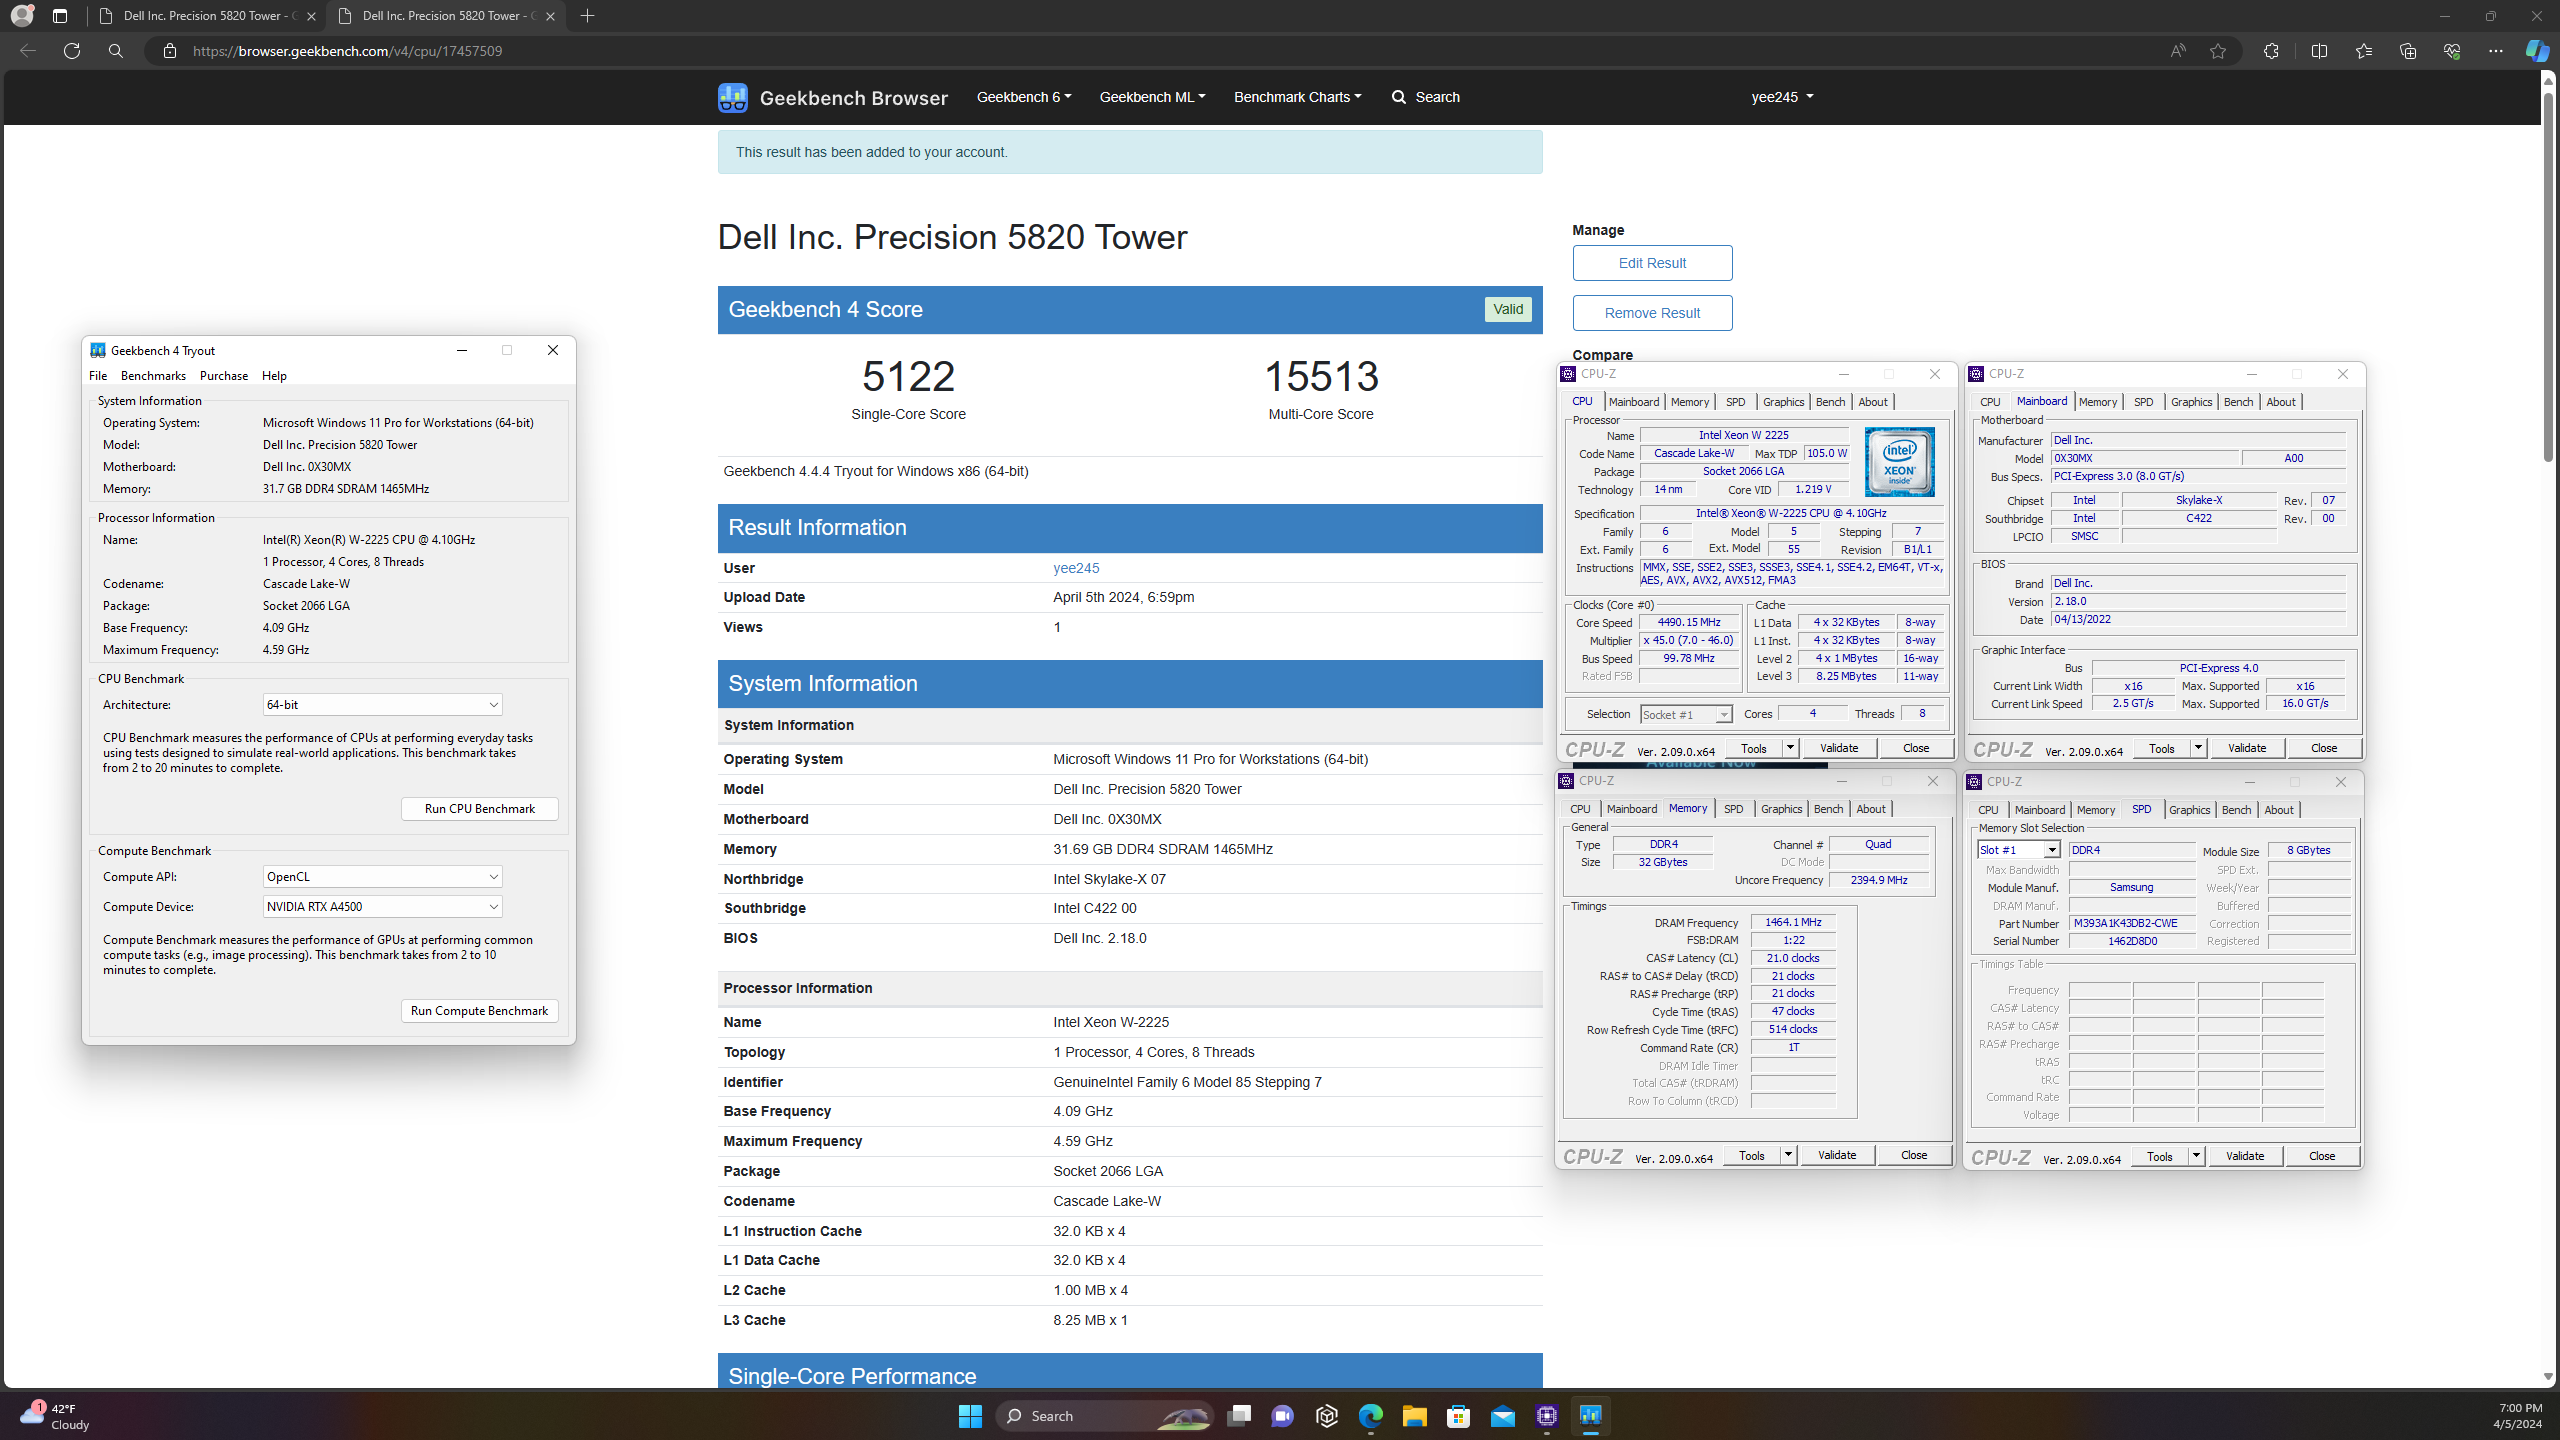Image resolution: width=2560 pixels, height=1440 pixels.
Task: Open the Geekbench icon in the taskbar
Action: (x=1591, y=1416)
